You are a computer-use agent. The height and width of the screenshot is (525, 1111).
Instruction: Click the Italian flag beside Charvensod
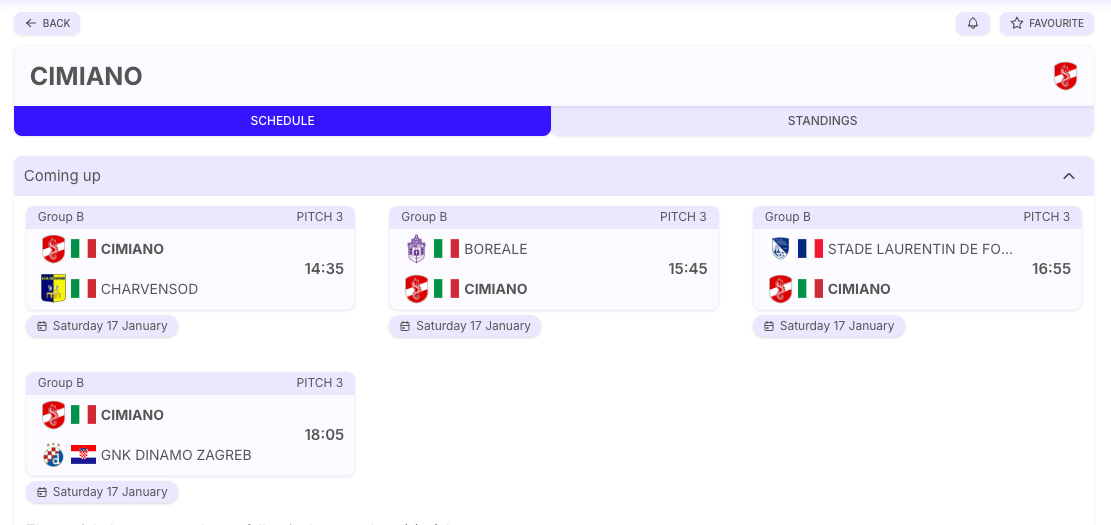[x=83, y=289]
